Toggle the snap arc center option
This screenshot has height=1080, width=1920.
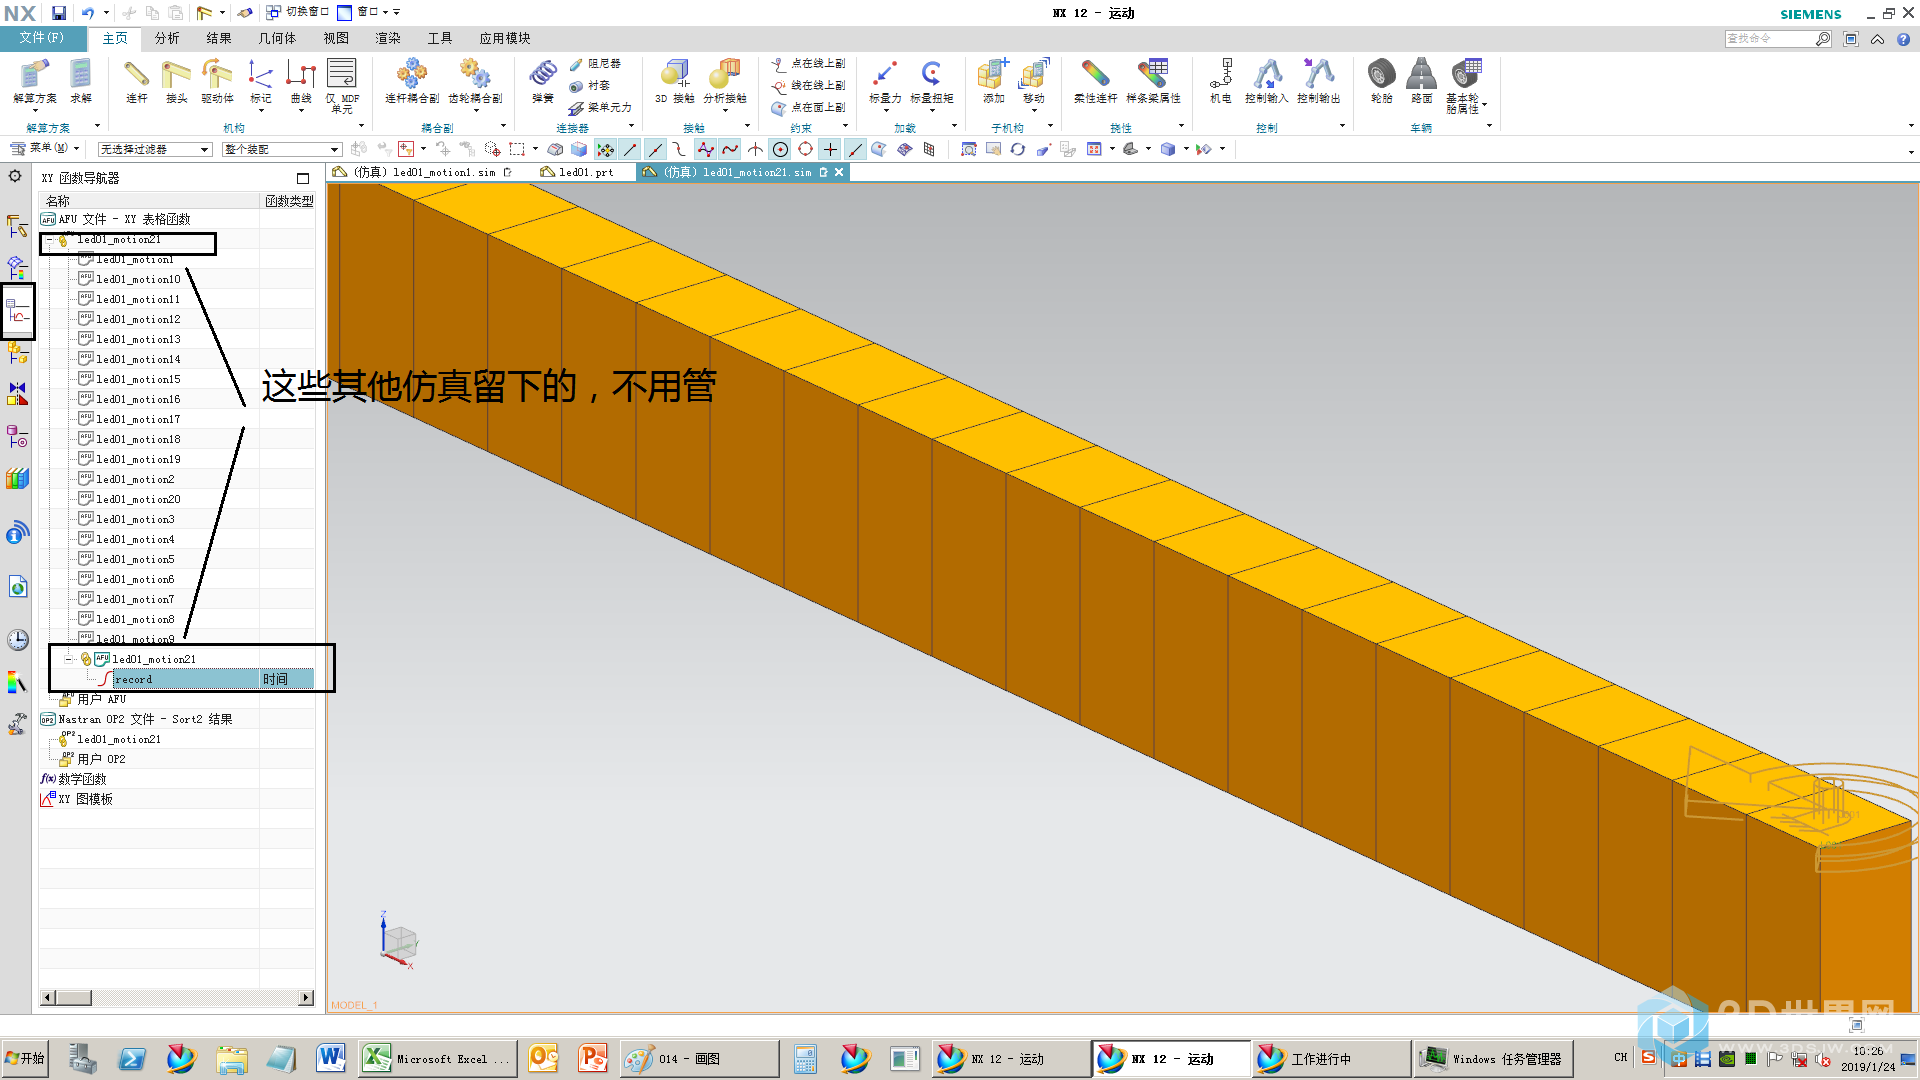pyautogui.click(x=781, y=149)
